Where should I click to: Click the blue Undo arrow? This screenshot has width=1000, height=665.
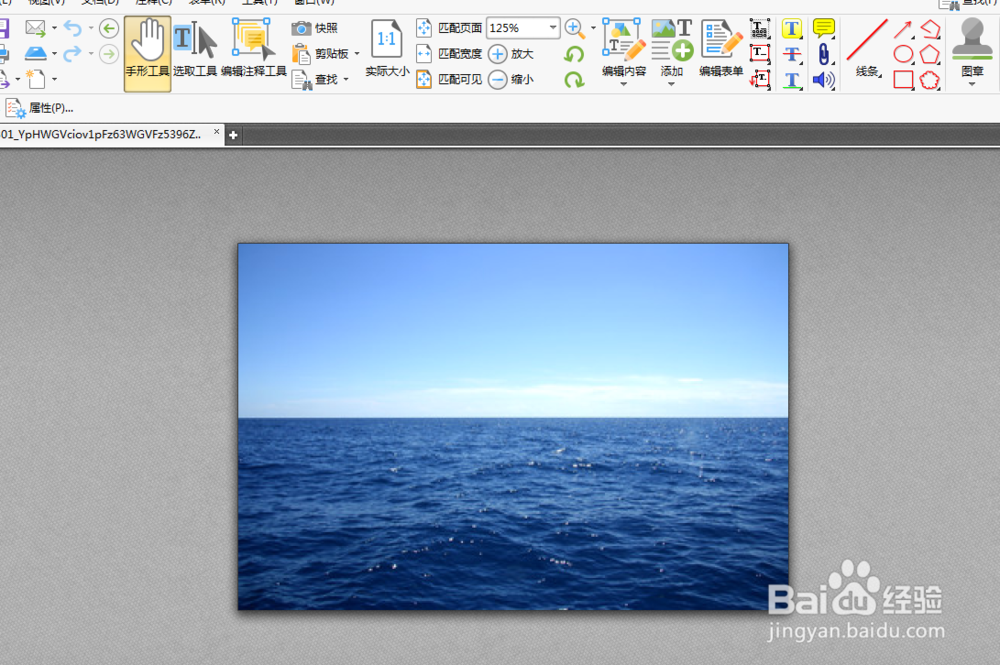tap(73, 28)
